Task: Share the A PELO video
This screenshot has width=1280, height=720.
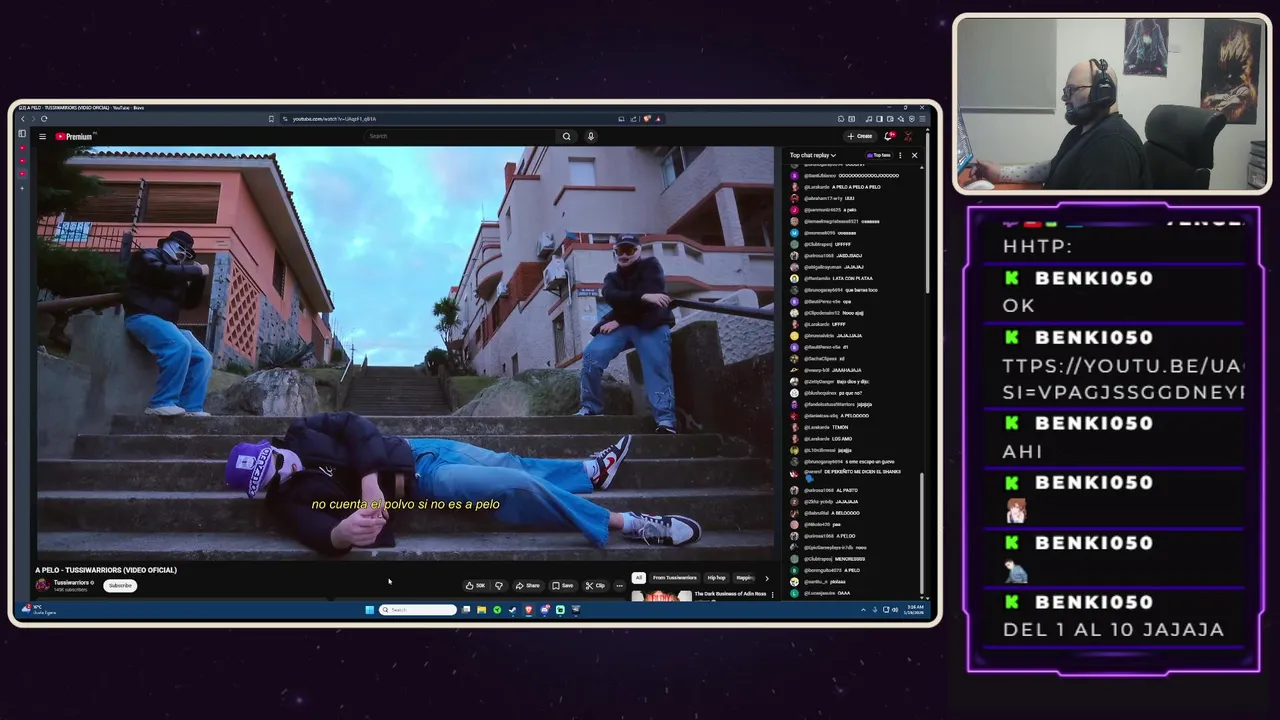Action: (528, 586)
